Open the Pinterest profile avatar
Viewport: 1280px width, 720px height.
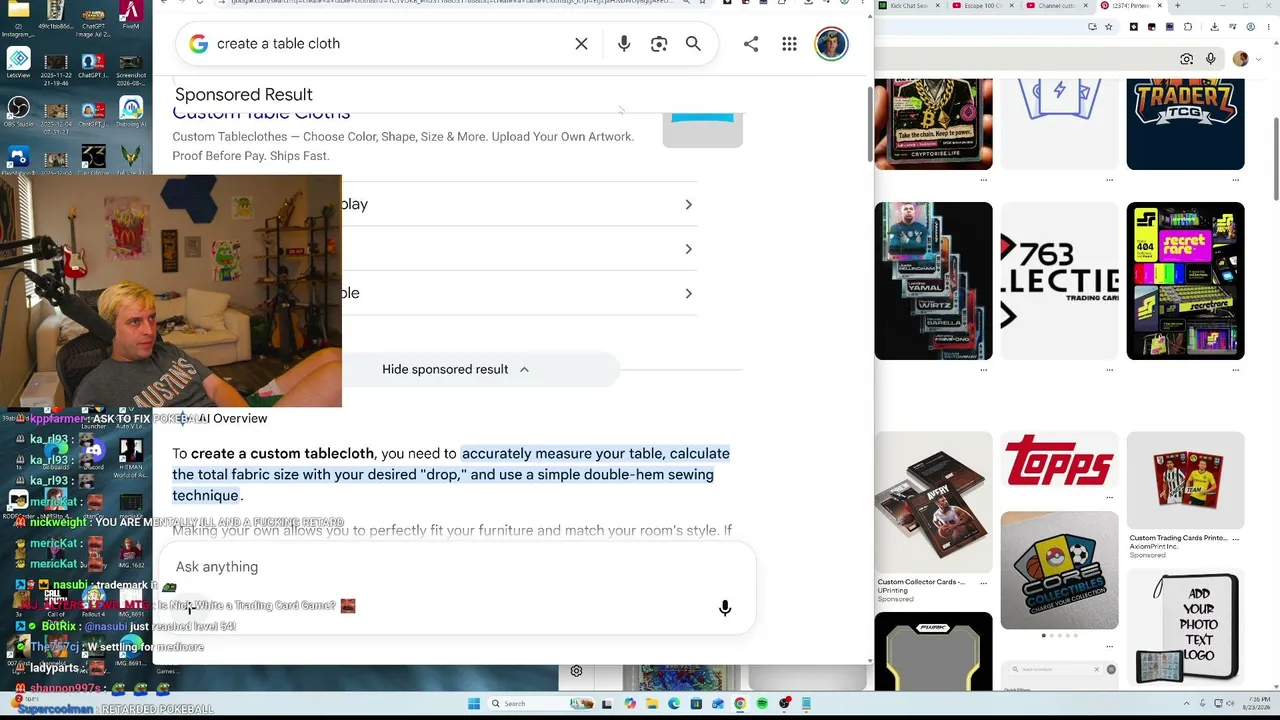pos(1241,59)
